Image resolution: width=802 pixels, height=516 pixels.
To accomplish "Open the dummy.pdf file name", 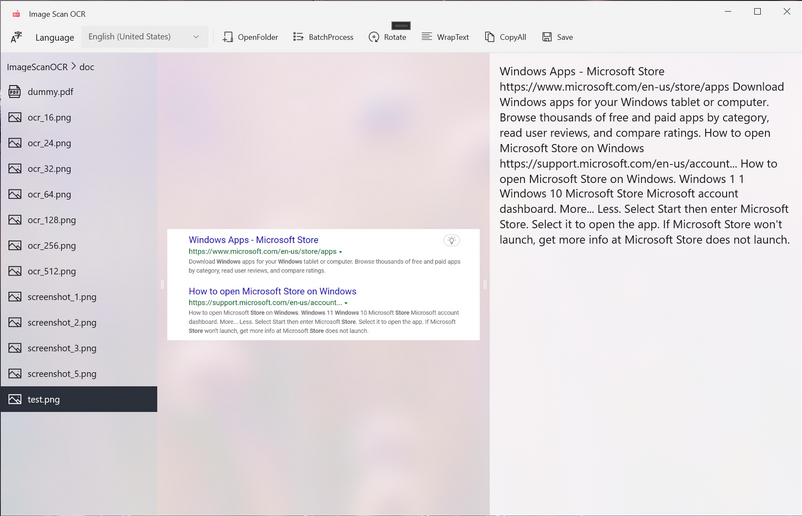I will [50, 92].
